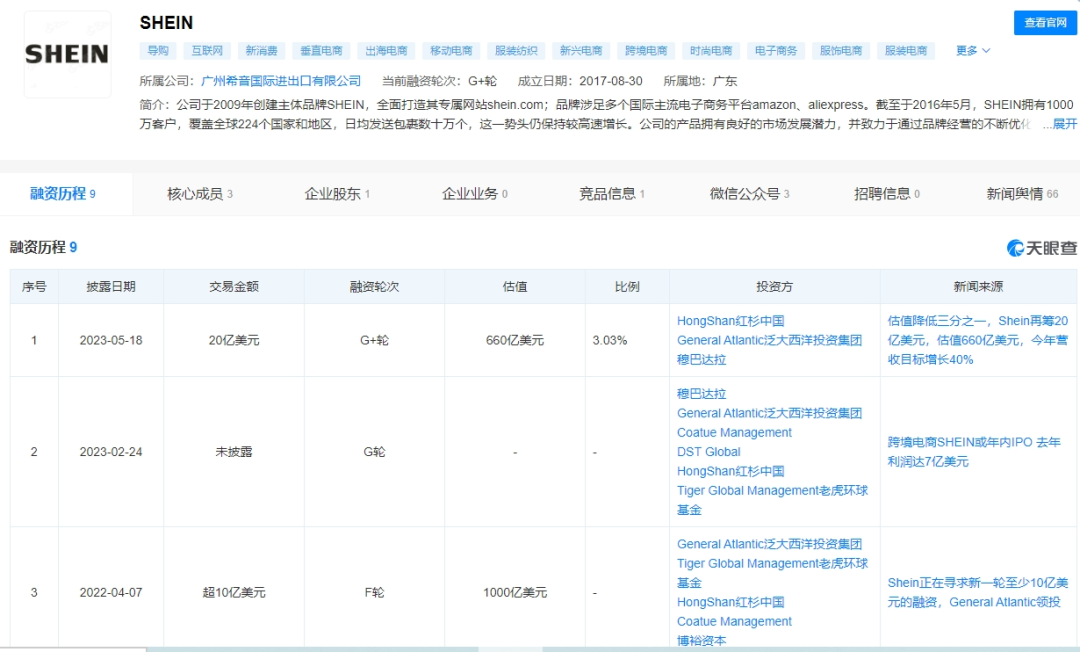
Task: Click the date cell 2022-04-07
Action: coord(111,592)
